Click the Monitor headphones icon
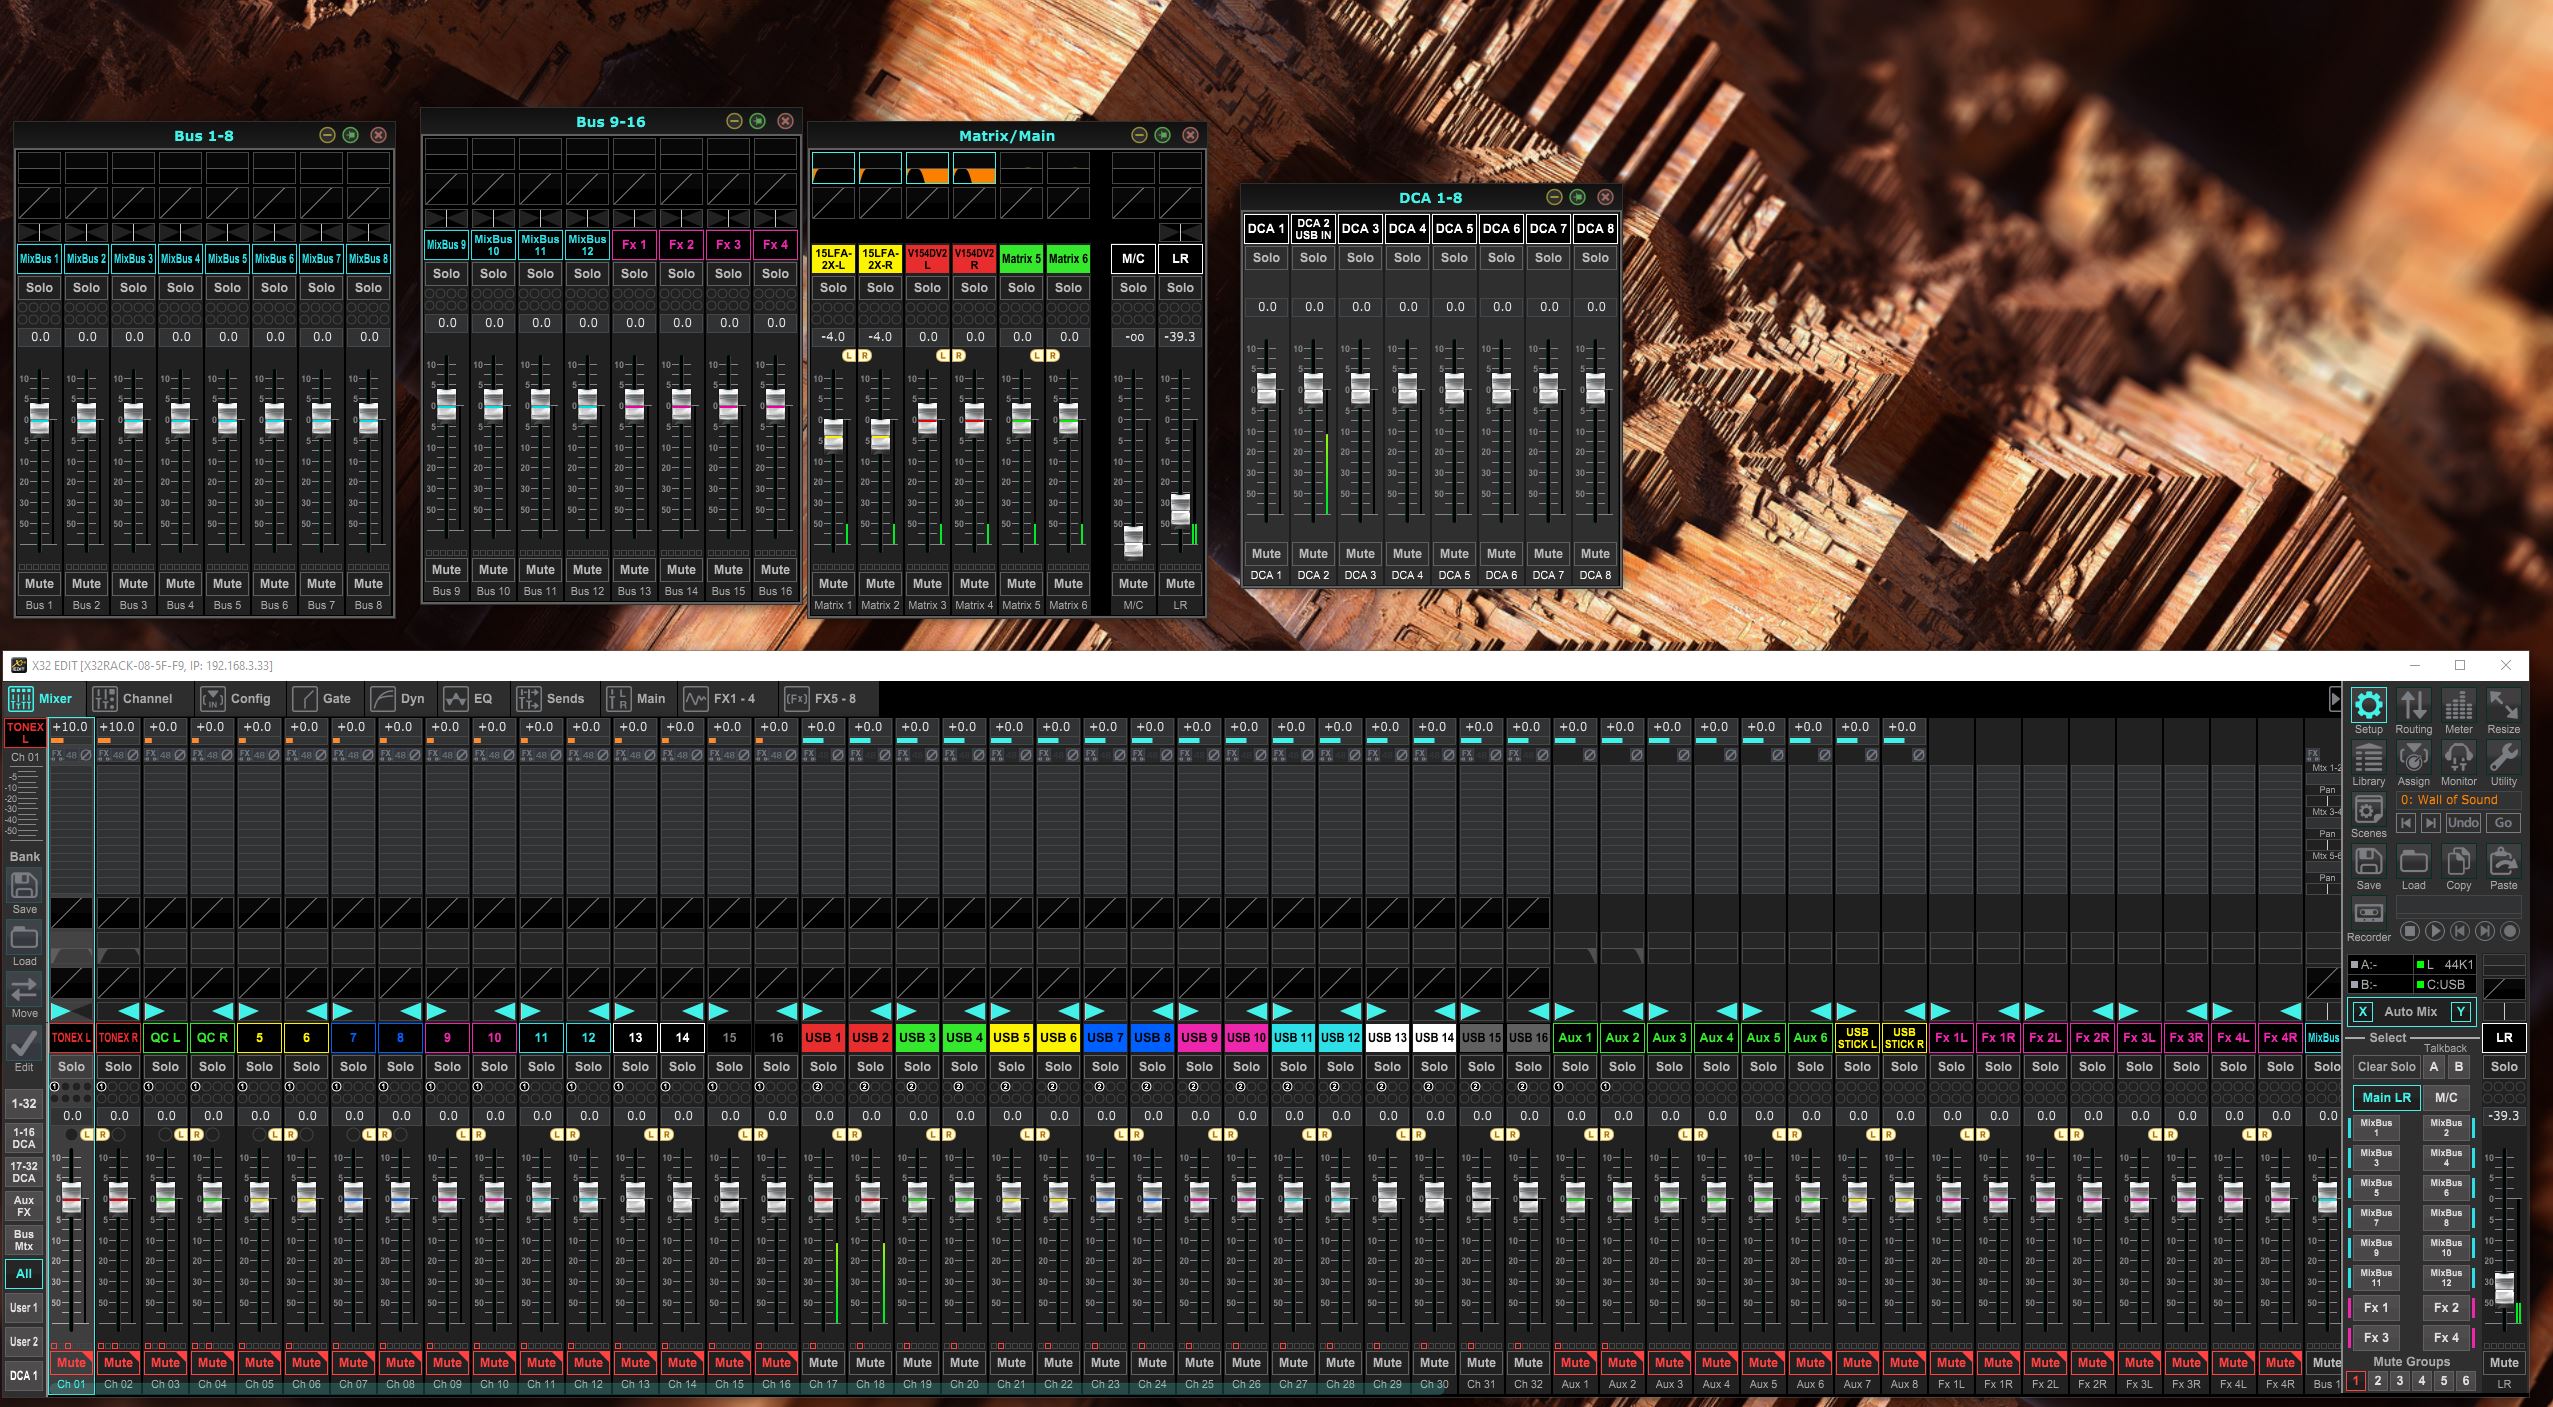The image size is (2553, 1407). click(x=2458, y=758)
